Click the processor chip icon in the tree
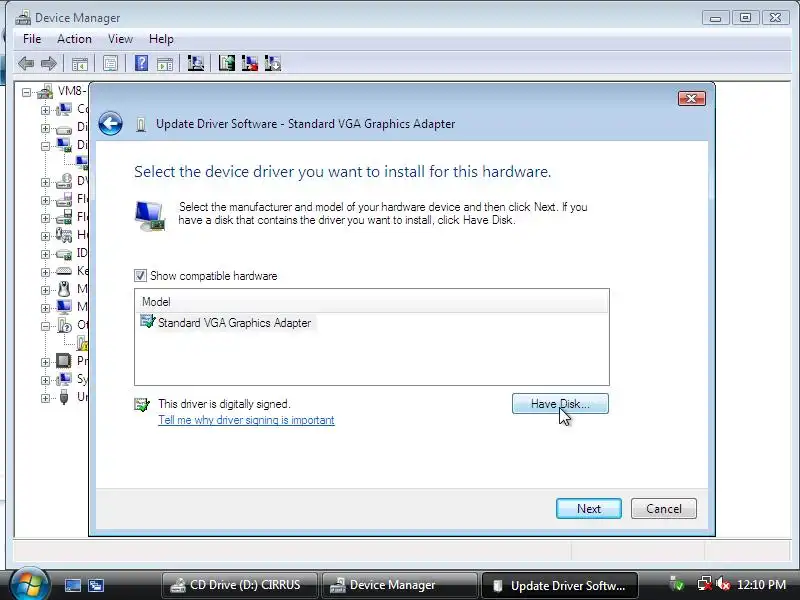Image resolution: width=800 pixels, height=600 pixels. [64, 361]
